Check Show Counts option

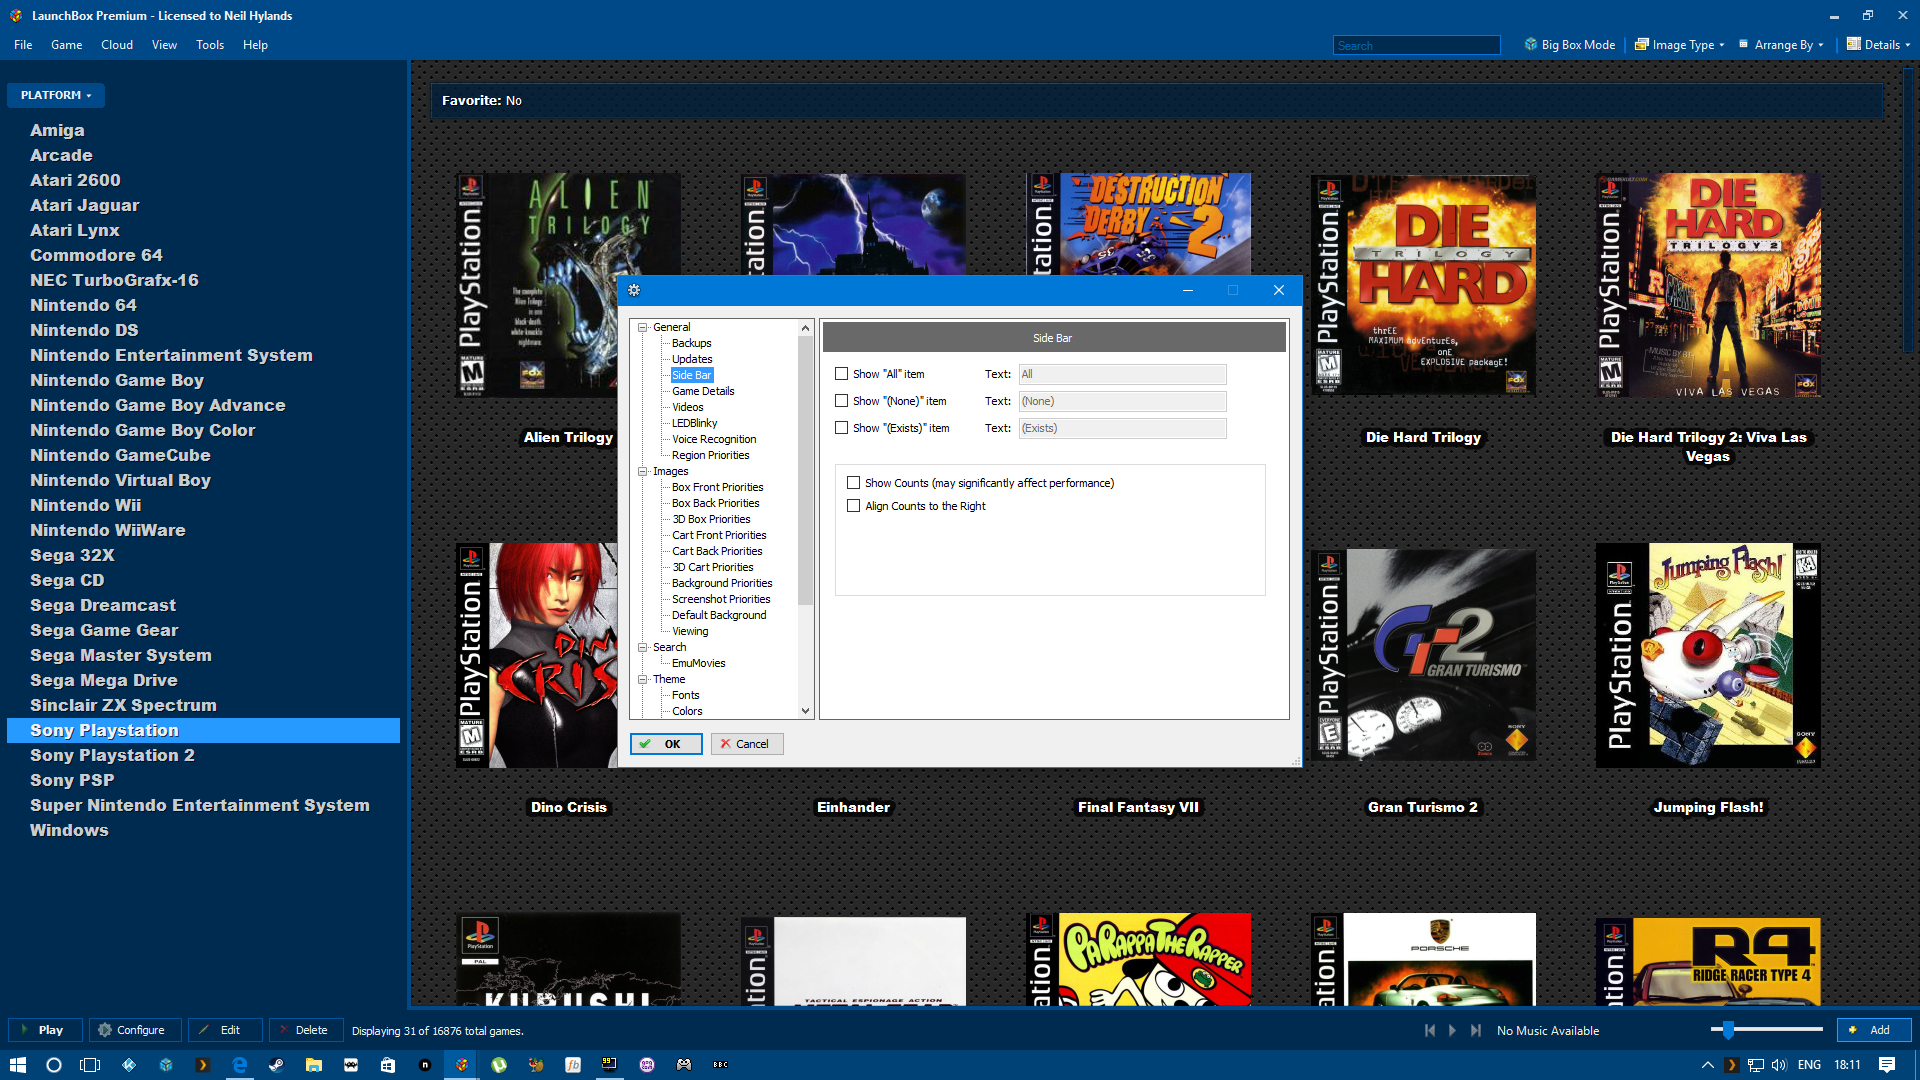(x=853, y=483)
